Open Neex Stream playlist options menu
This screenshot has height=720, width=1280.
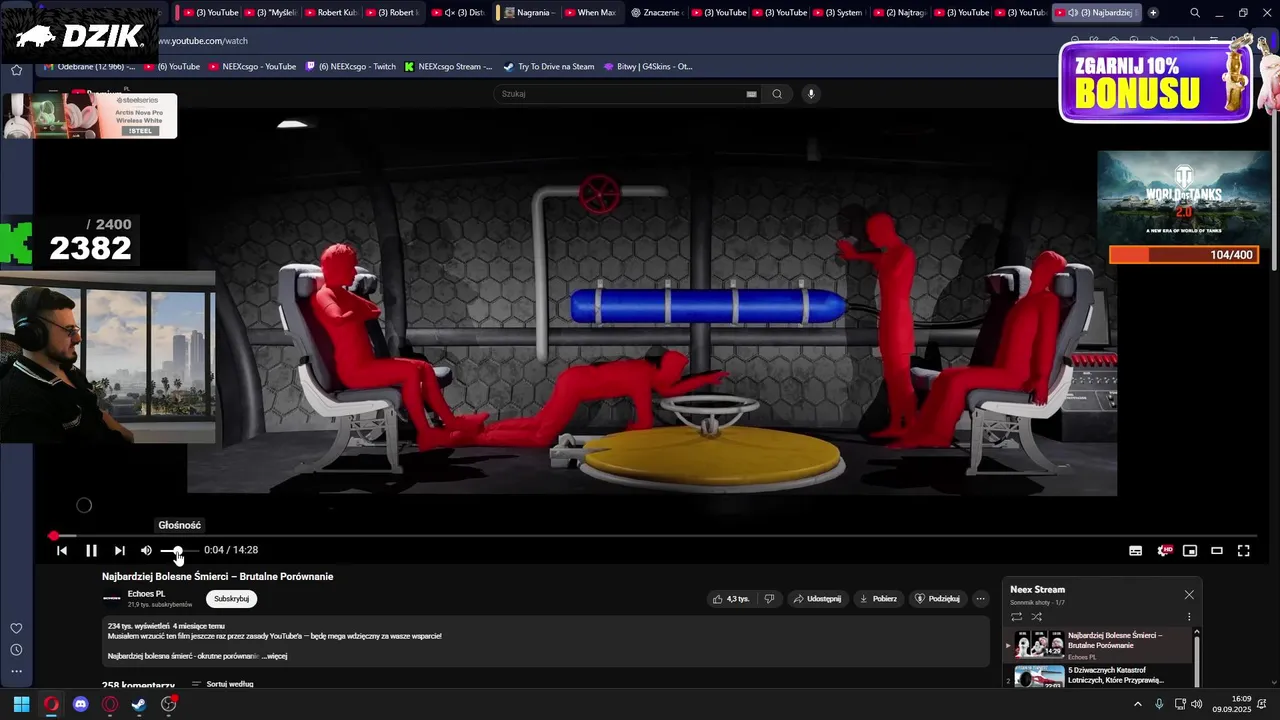(x=1189, y=617)
